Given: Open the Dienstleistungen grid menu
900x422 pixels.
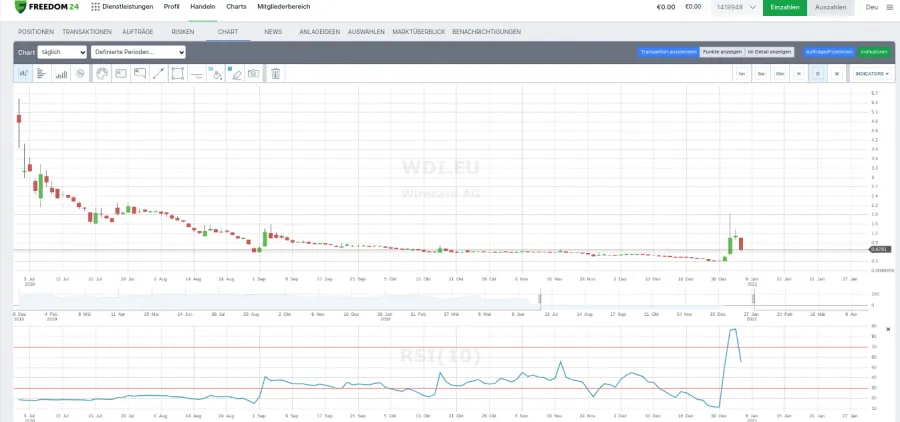Looking at the screenshot, I should 122,7.
